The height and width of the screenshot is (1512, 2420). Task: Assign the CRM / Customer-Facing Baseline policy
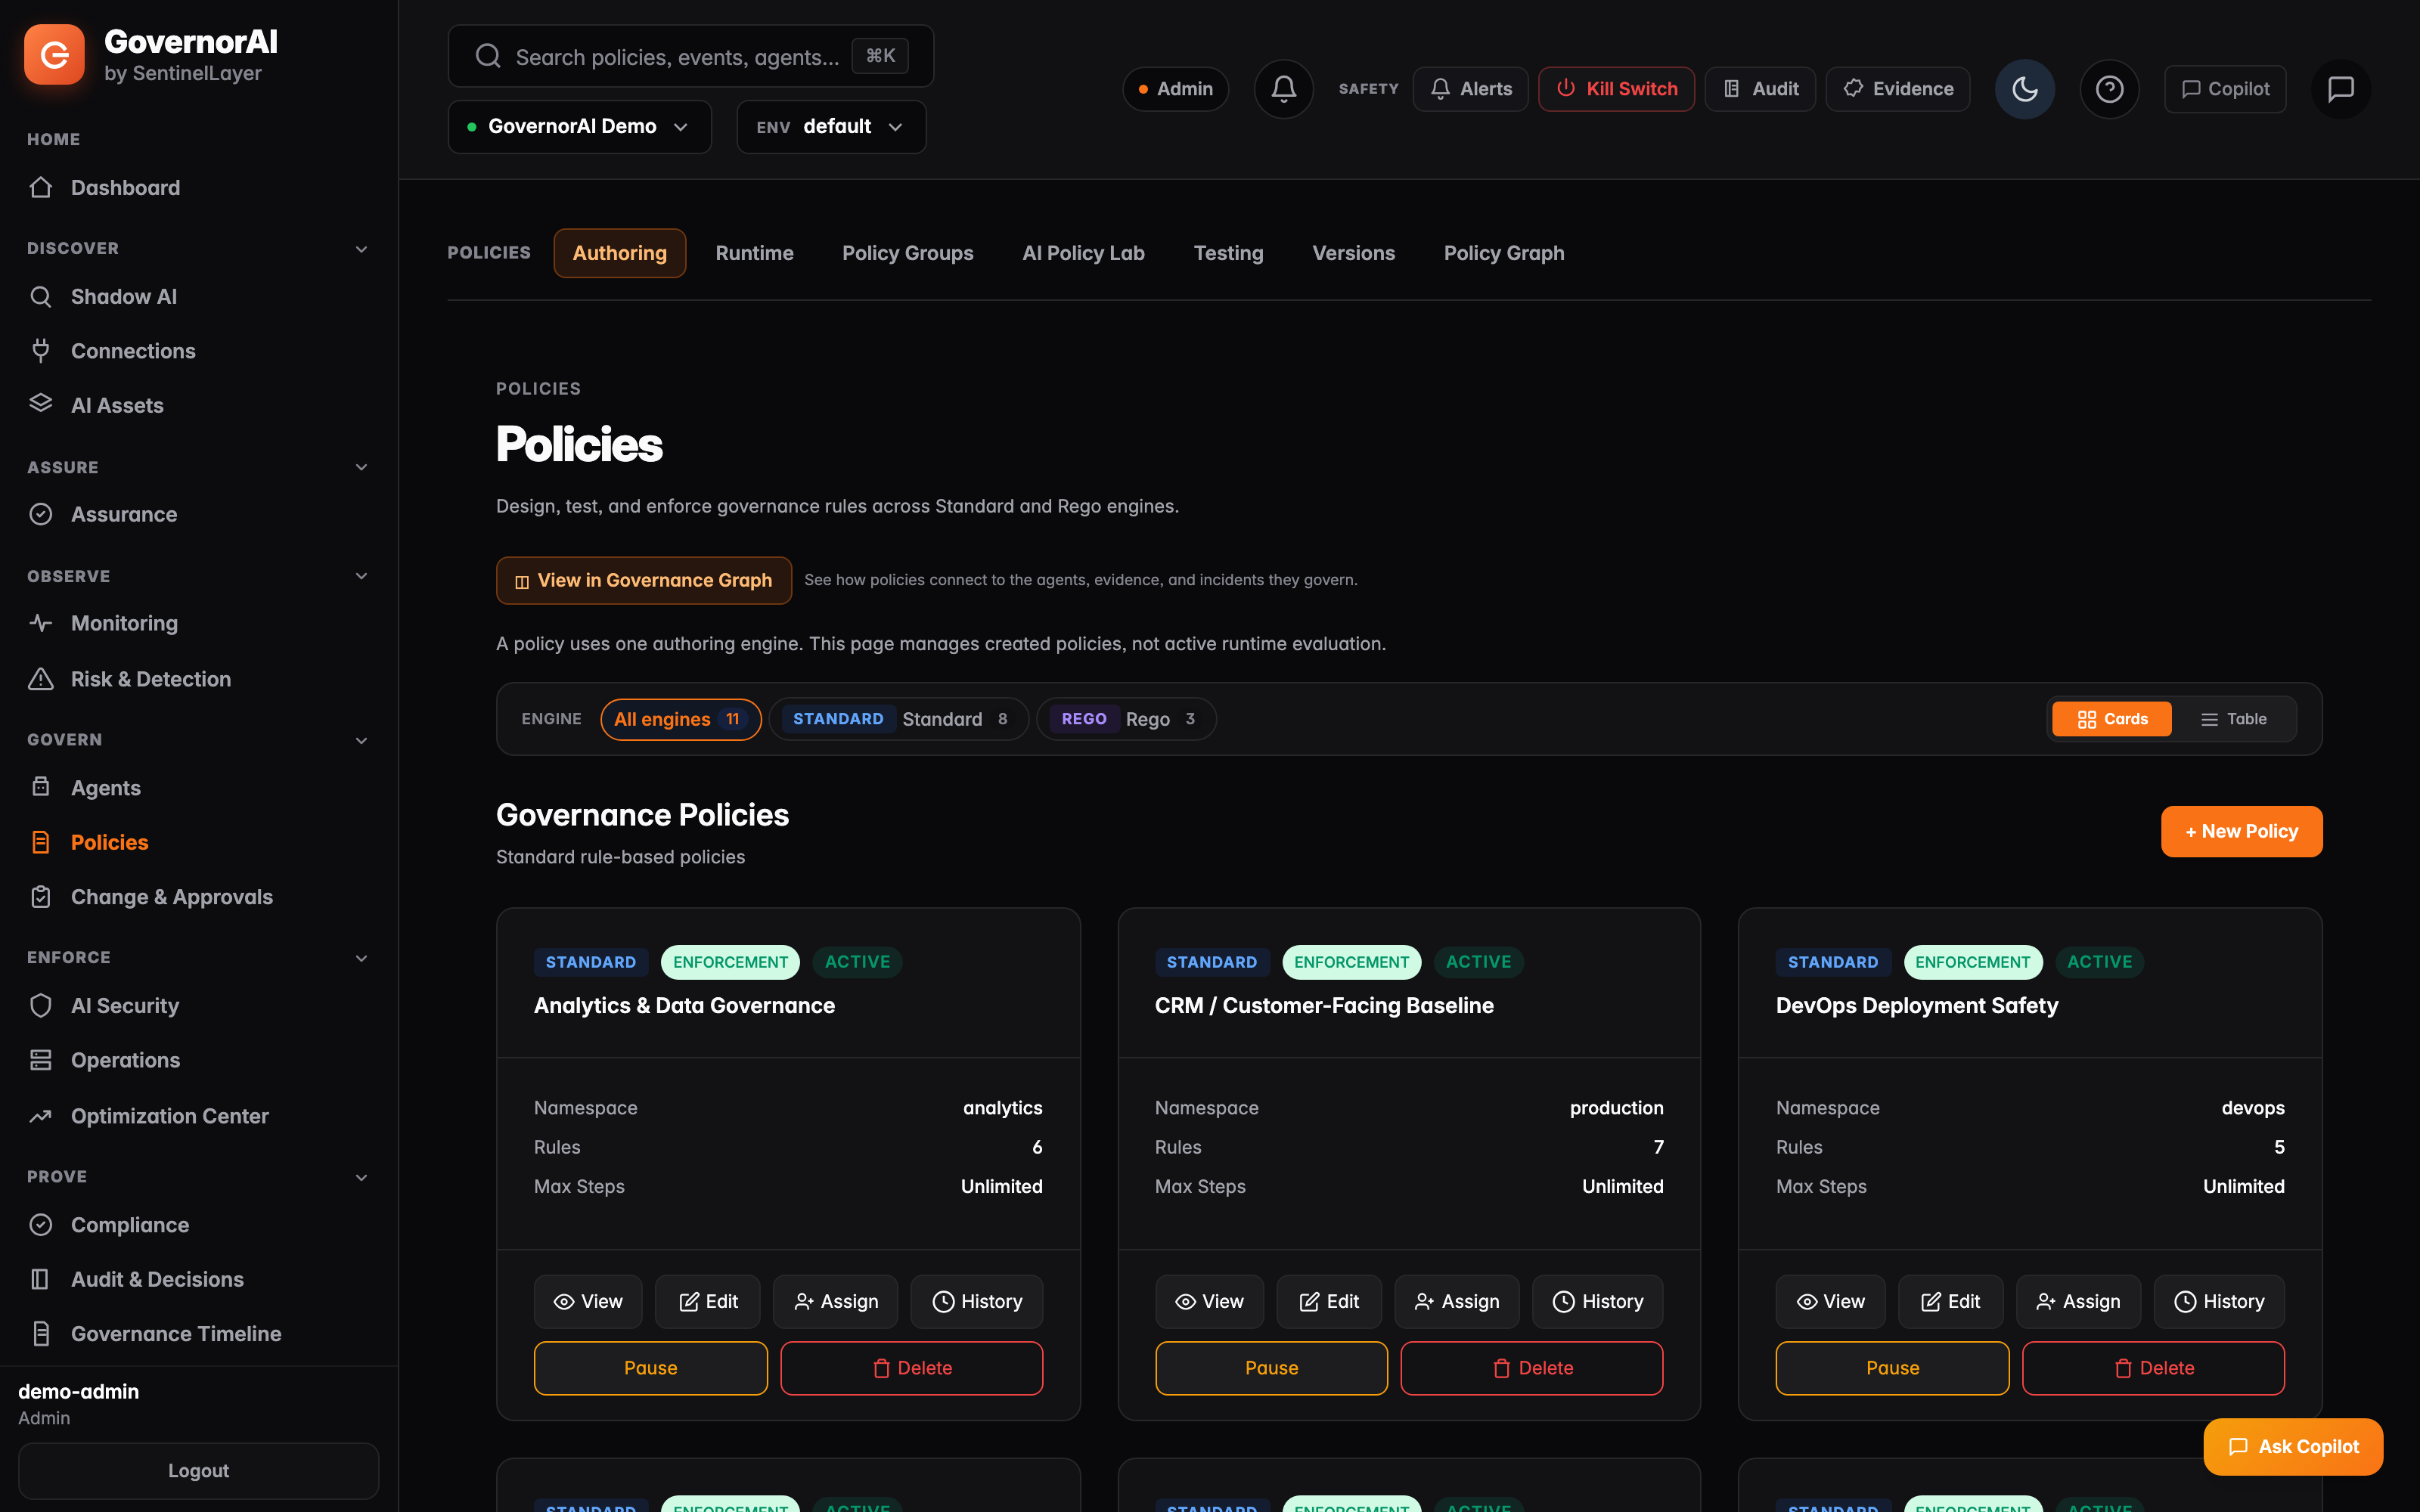click(1457, 1301)
